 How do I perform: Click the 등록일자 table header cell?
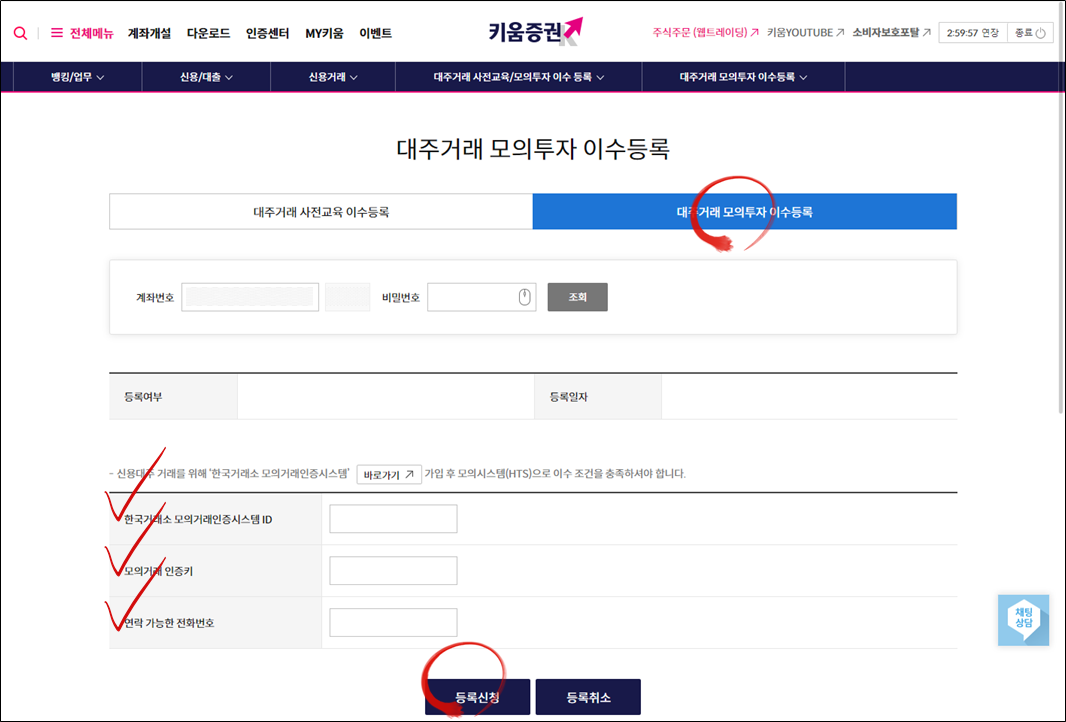click(598, 396)
